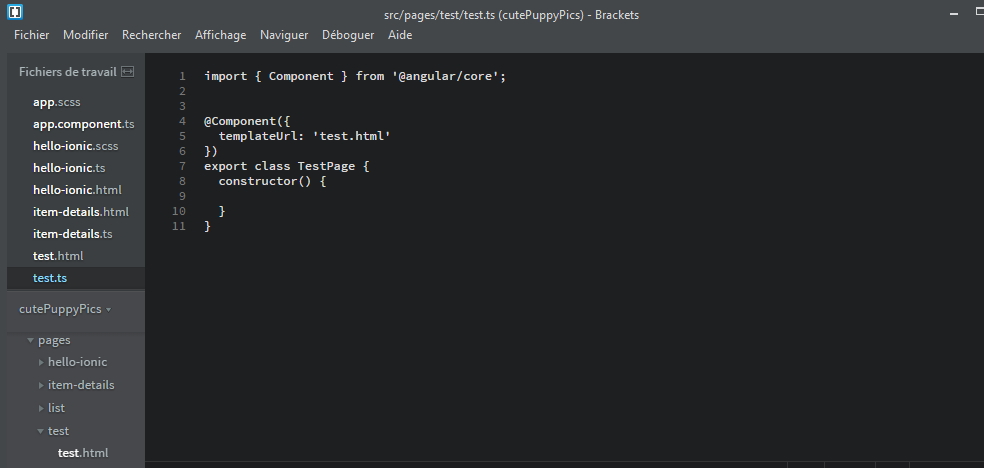Expand the hello-ionic folder
This screenshot has height=468, width=984.
tap(41, 363)
